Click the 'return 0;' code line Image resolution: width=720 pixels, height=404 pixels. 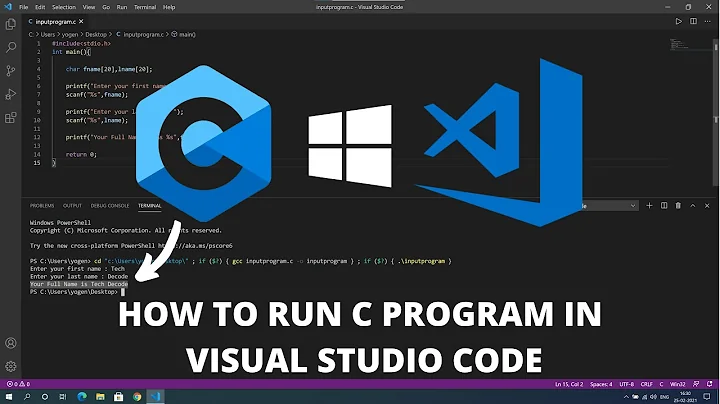click(81, 154)
